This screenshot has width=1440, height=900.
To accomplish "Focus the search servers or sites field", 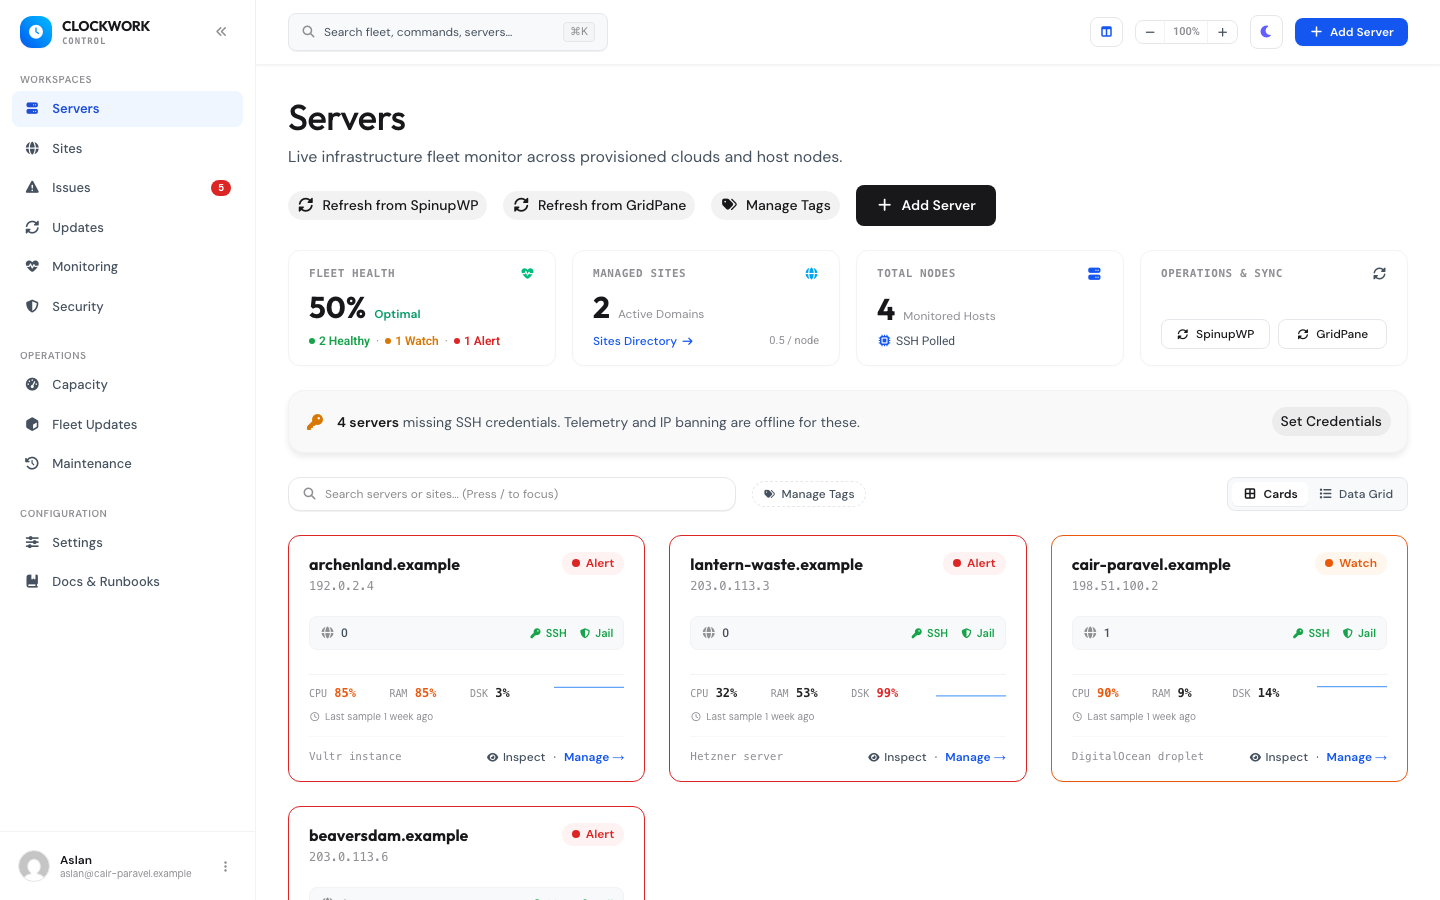I will 512,494.
